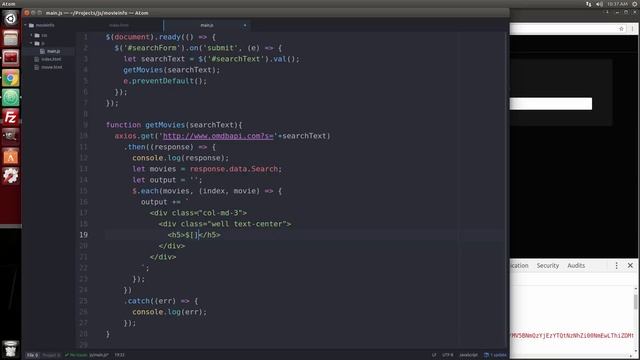Open System Settings gear in dock
The height and width of the screenshot is (360, 640).
click(11, 176)
